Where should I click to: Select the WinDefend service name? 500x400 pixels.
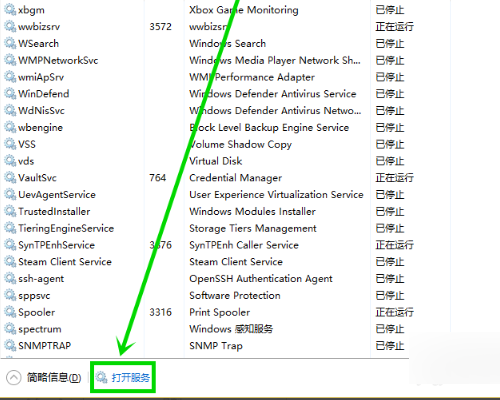click(x=44, y=94)
